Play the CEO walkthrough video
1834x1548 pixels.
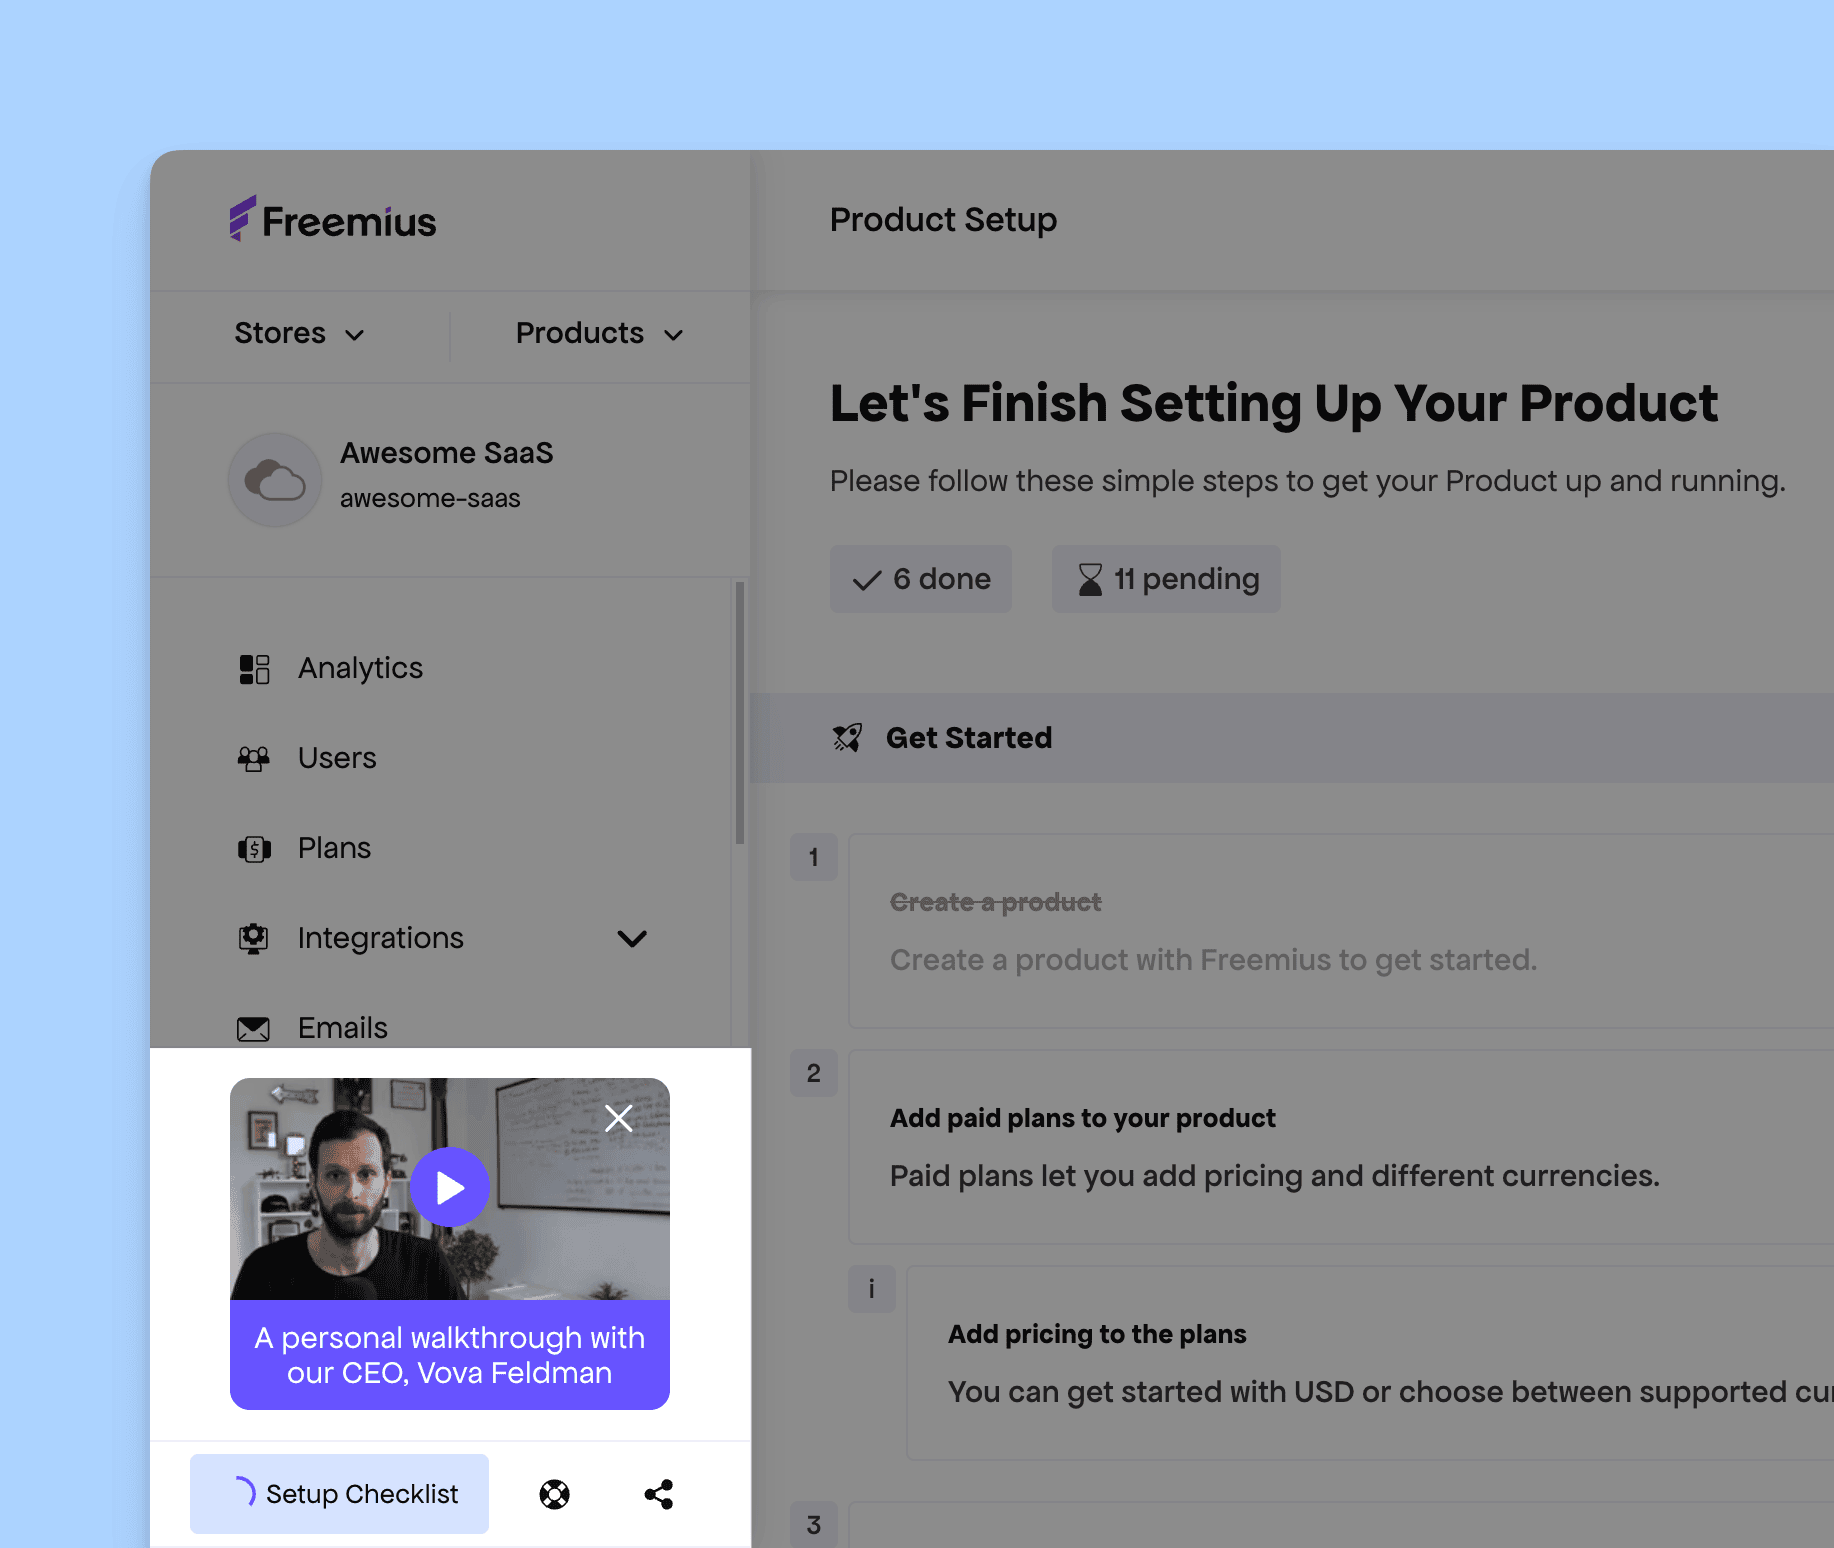click(450, 1187)
